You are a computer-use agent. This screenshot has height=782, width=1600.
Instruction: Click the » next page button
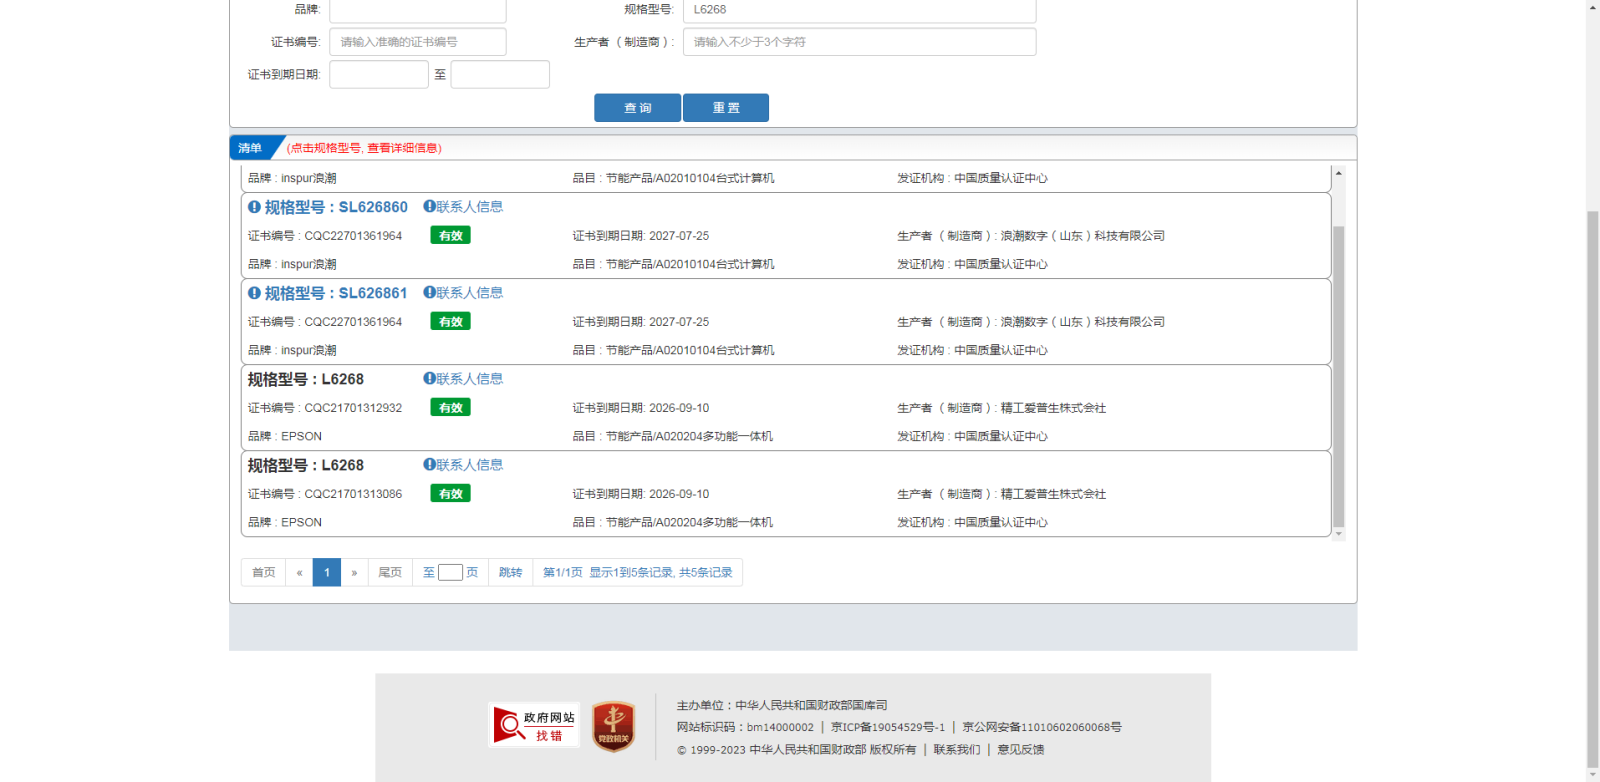coord(354,572)
